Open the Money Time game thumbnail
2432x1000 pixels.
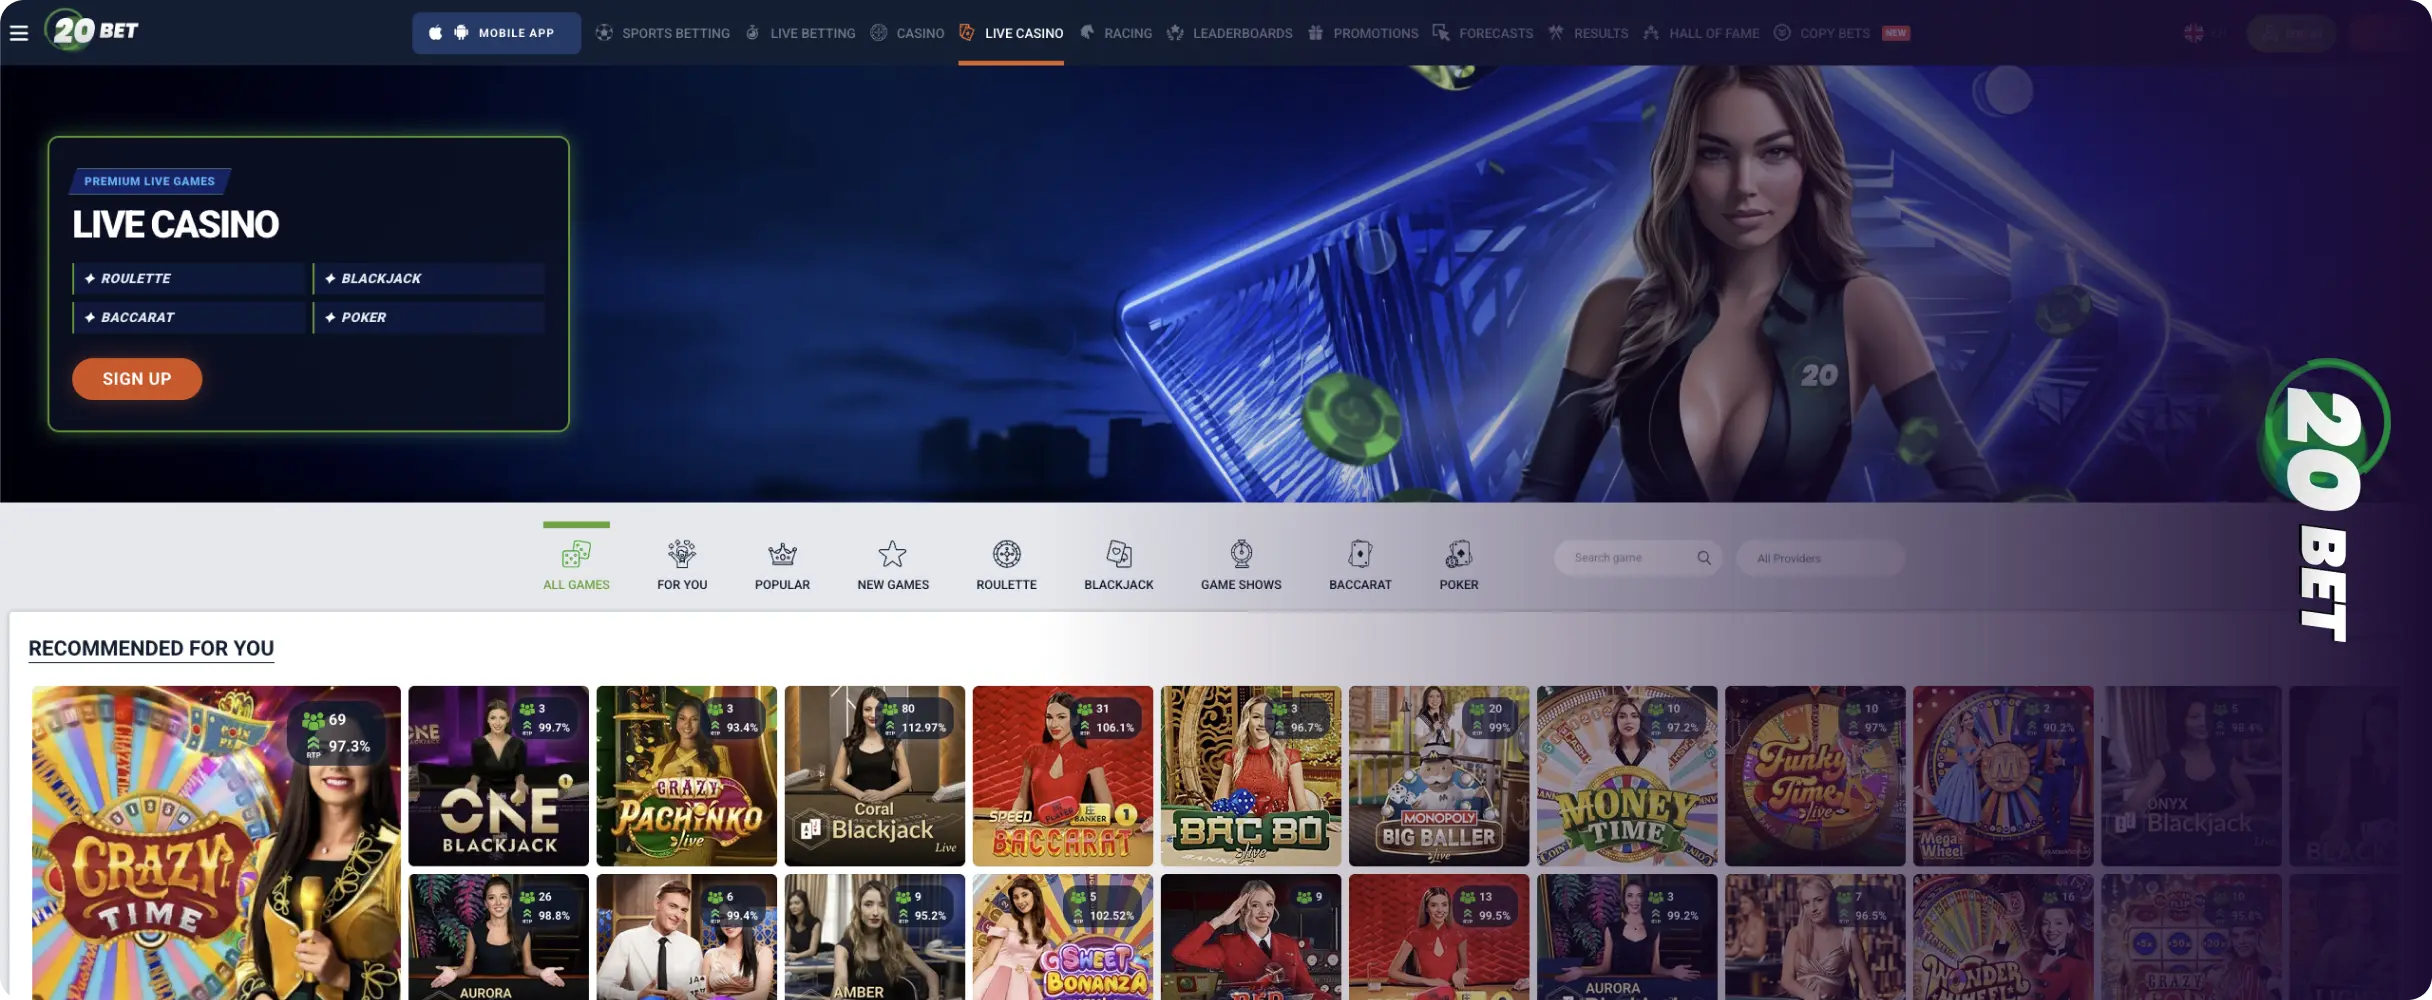[x=1627, y=776]
